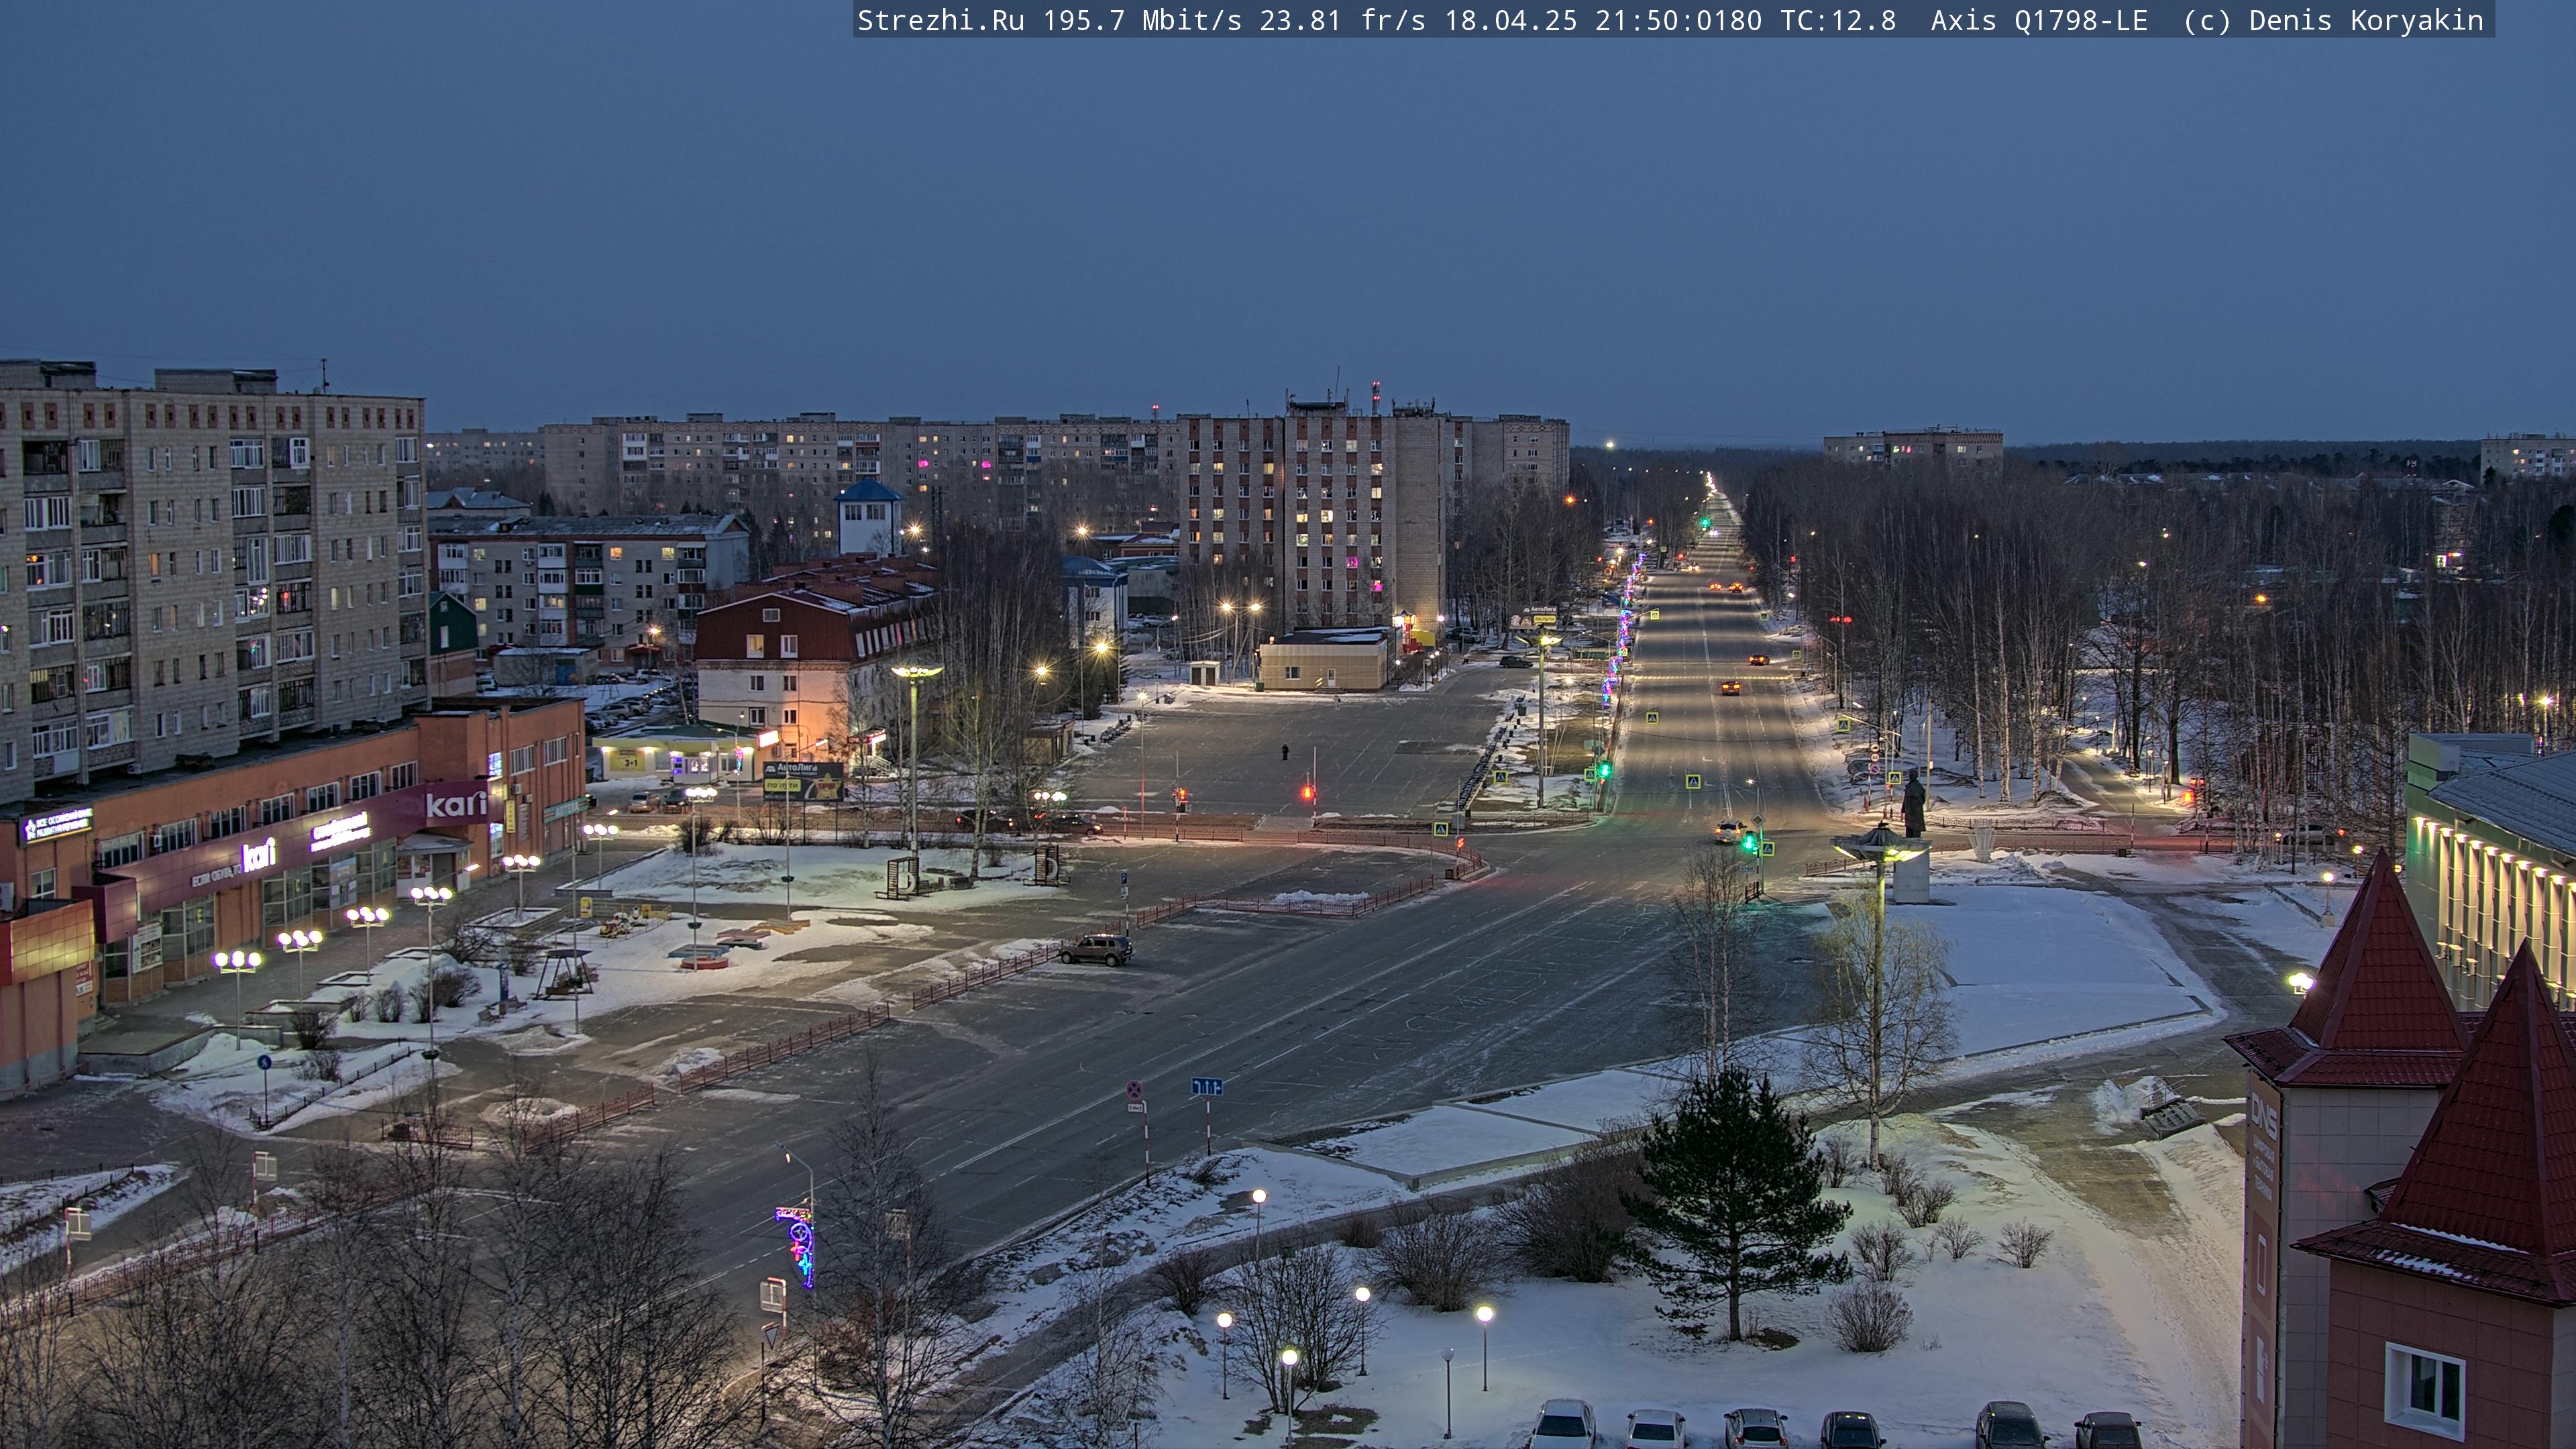Click the "195.7 Mbit/s" bitrate value
This screenshot has height=1449, width=2576.
[x=1142, y=21]
